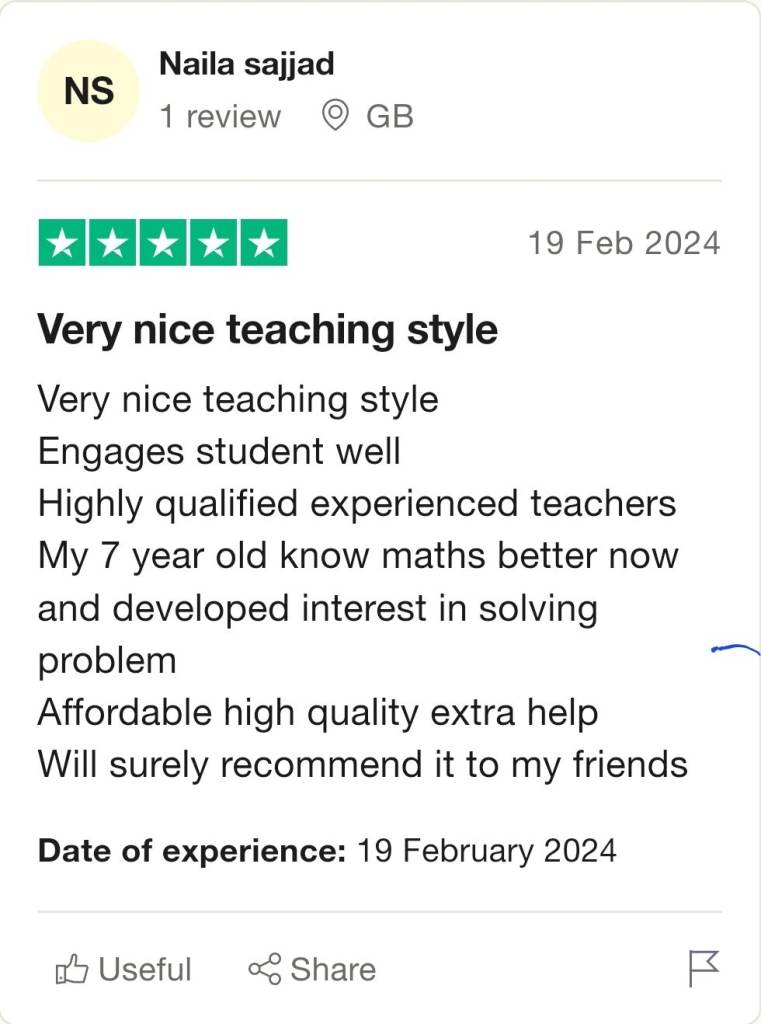Click the first green rating star
Screen dimensions: 761x1024
62,243
